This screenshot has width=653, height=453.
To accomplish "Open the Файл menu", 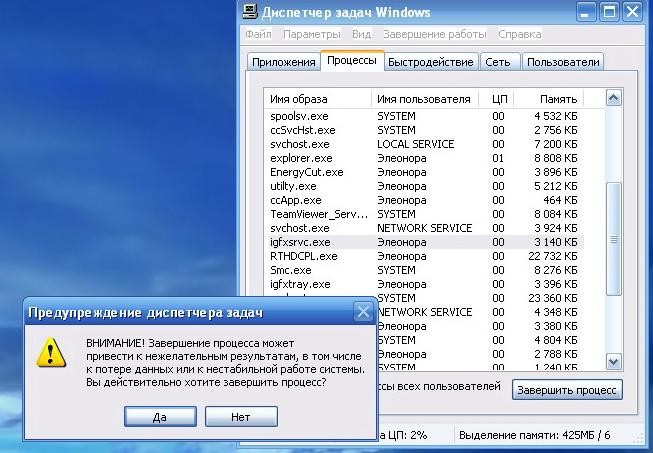I will (258, 34).
